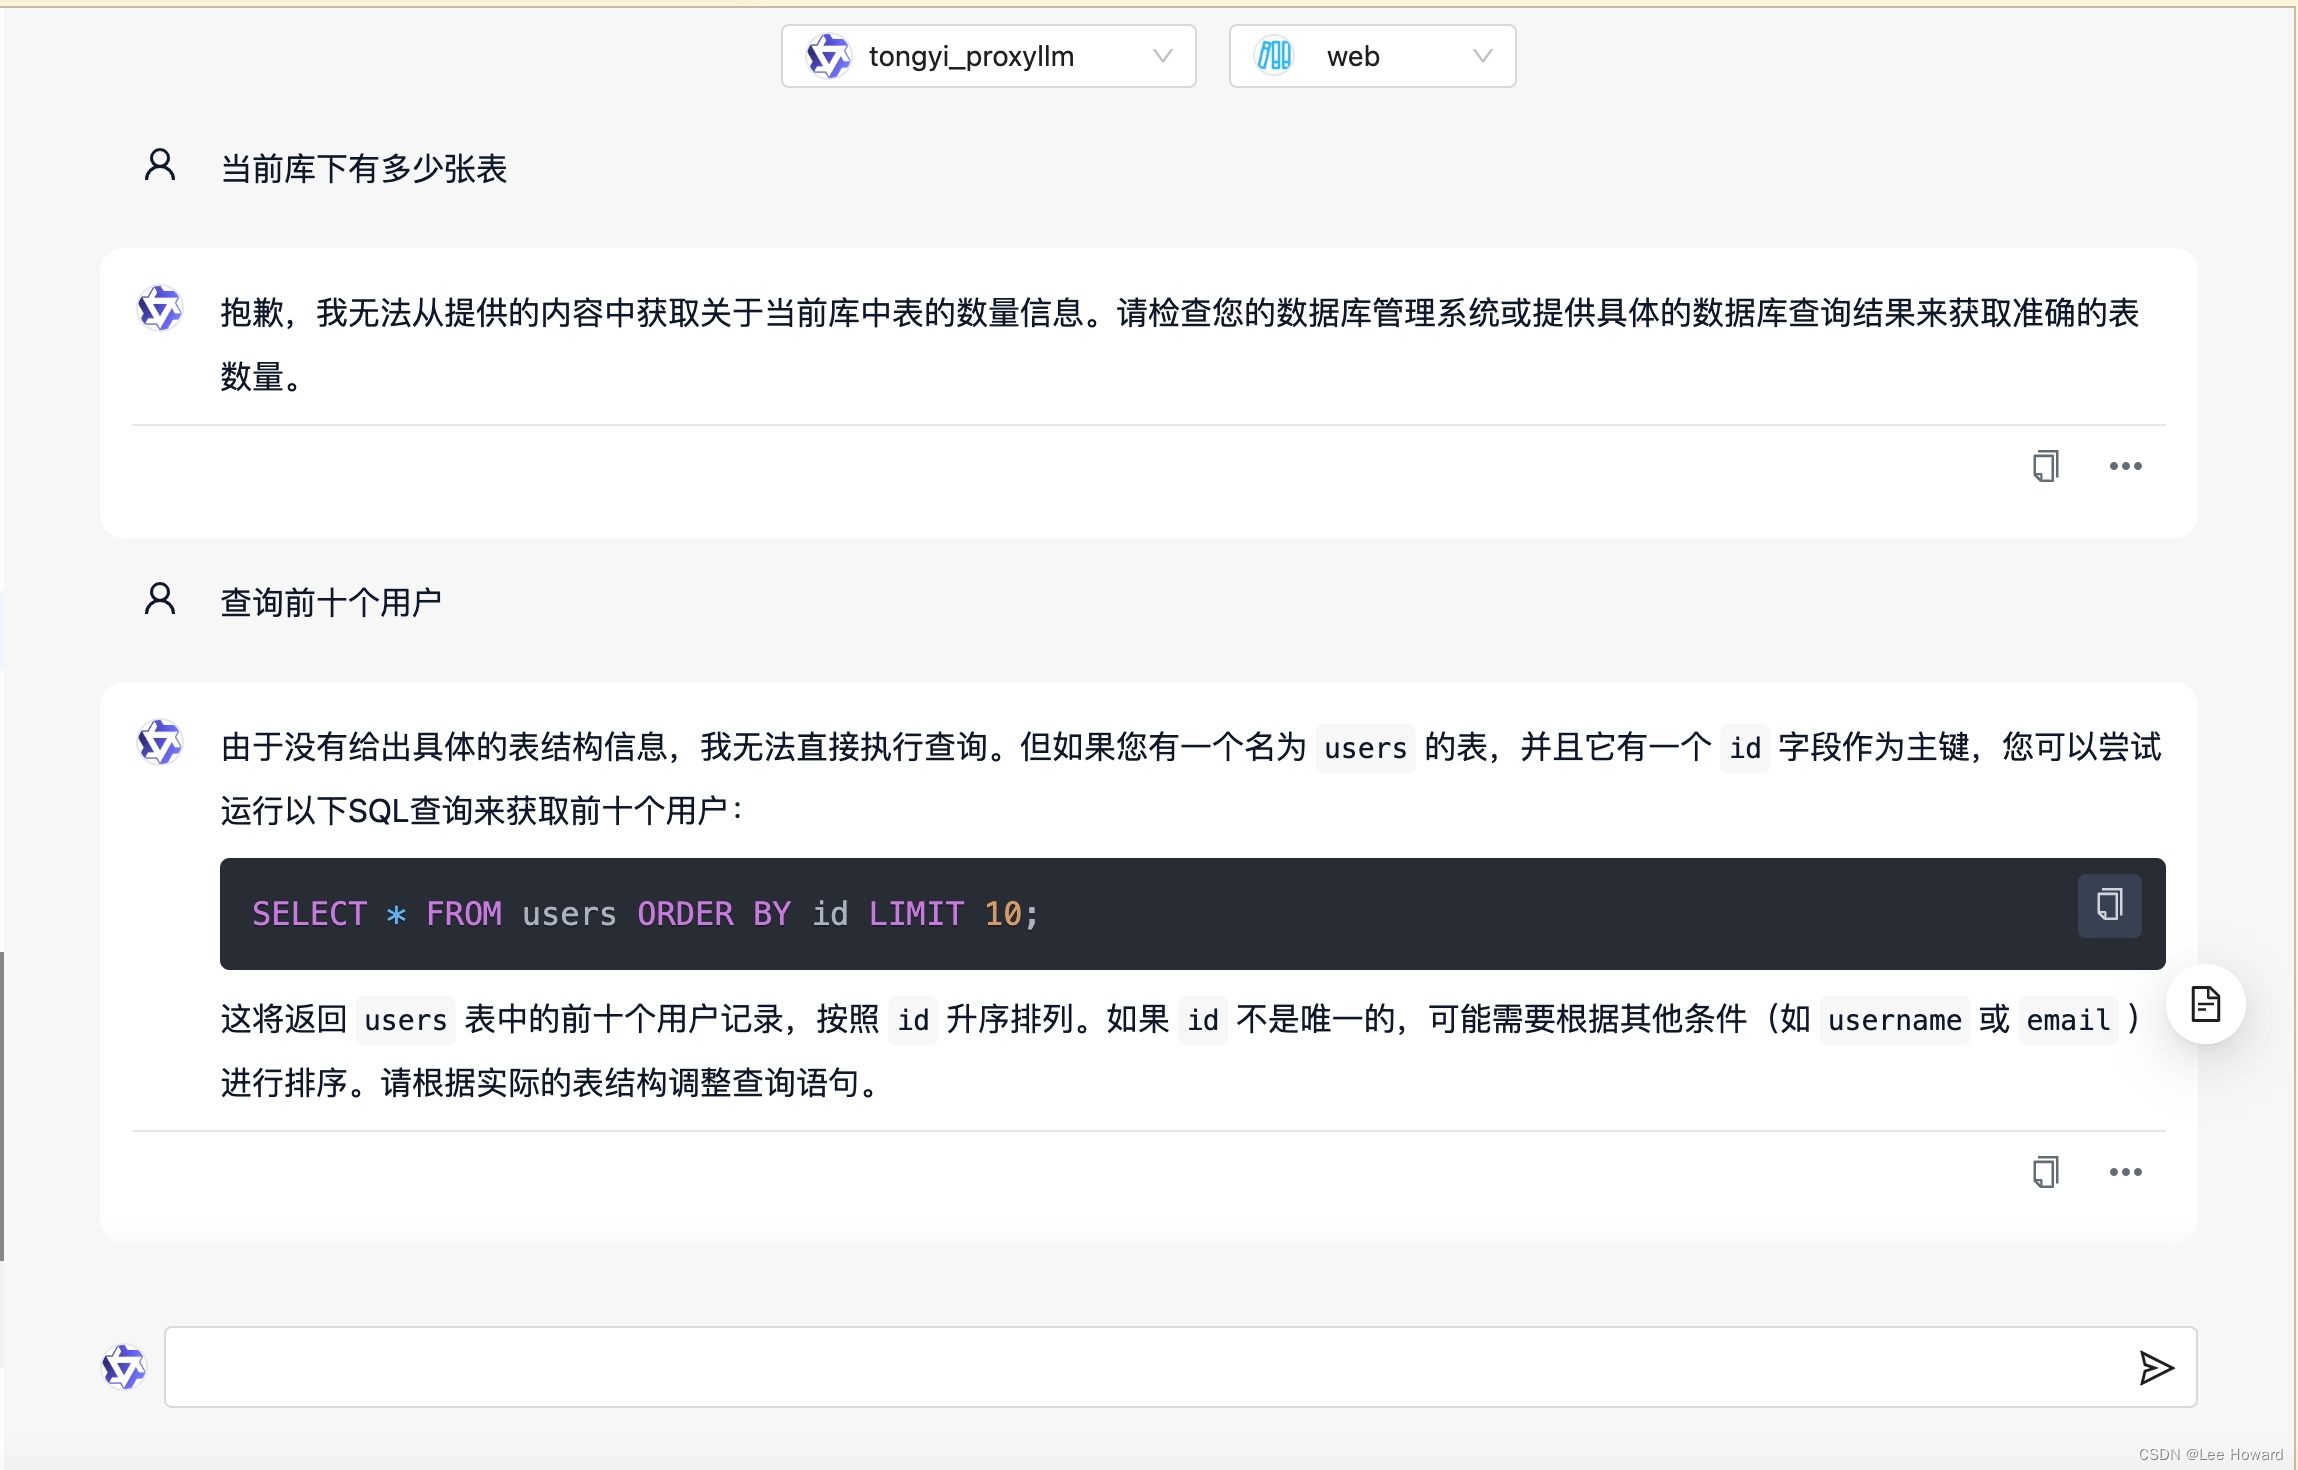This screenshot has width=2298, height=1470.
Task: Copy the second assistant reply about users
Action: [2045, 1172]
